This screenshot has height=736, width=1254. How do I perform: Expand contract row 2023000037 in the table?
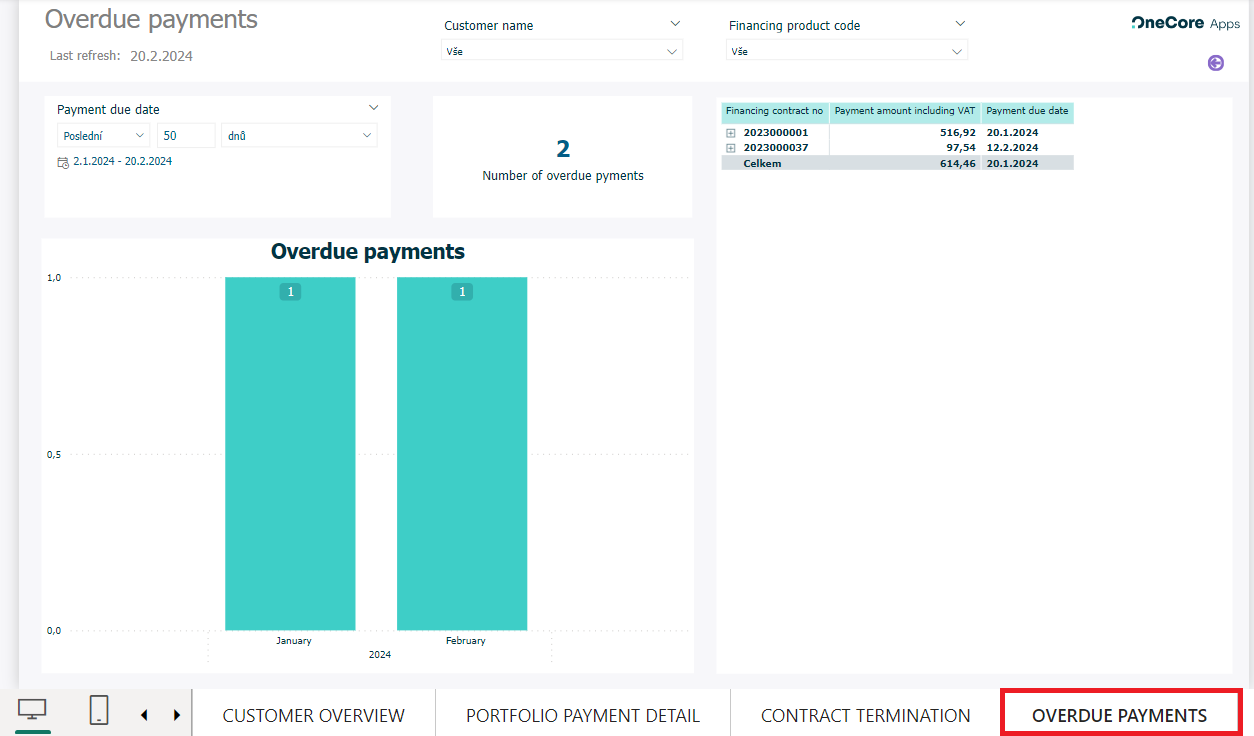(731, 147)
